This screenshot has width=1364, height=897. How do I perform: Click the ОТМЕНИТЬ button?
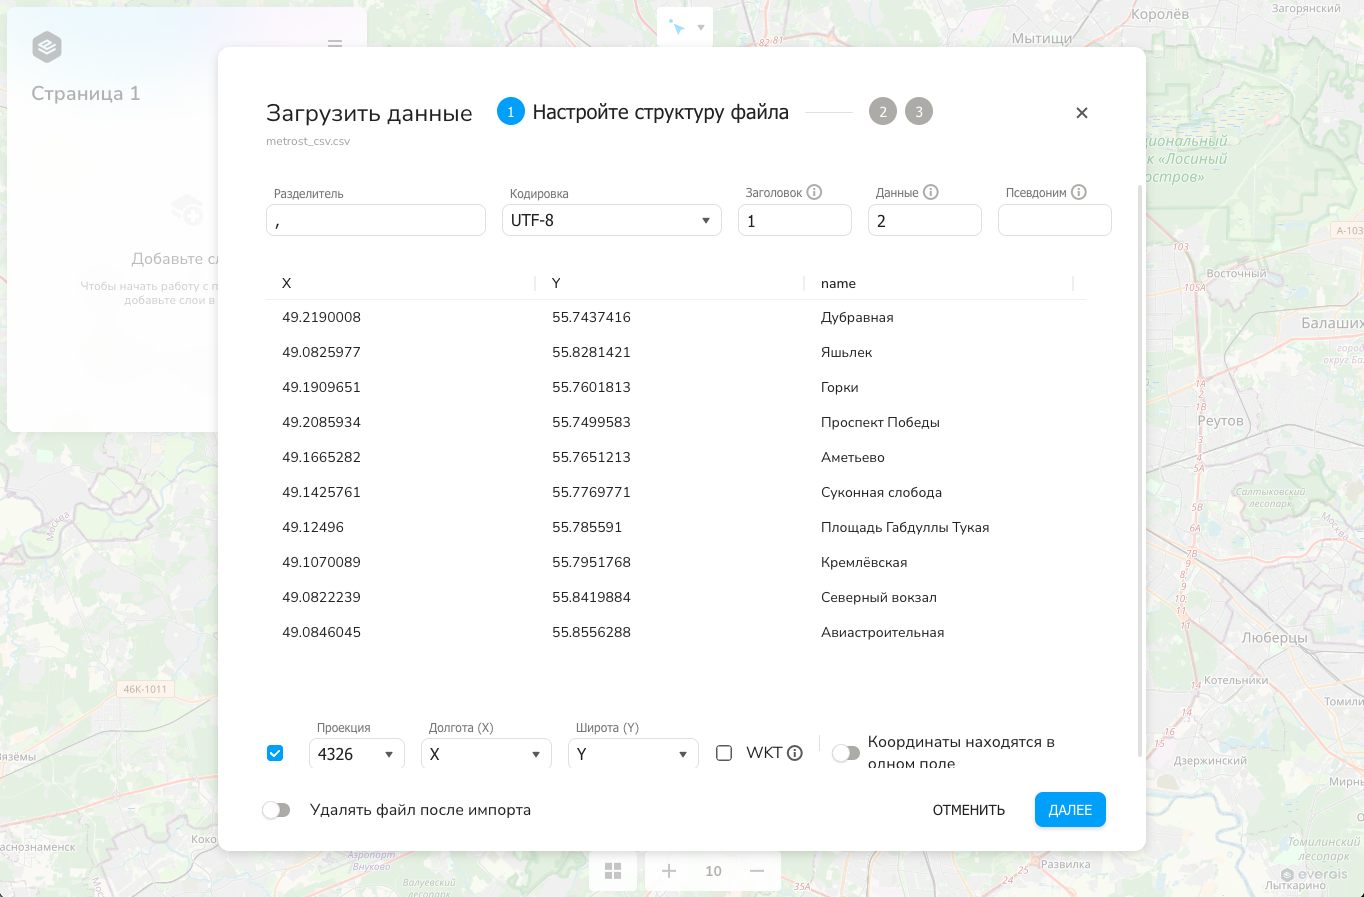click(x=969, y=810)
